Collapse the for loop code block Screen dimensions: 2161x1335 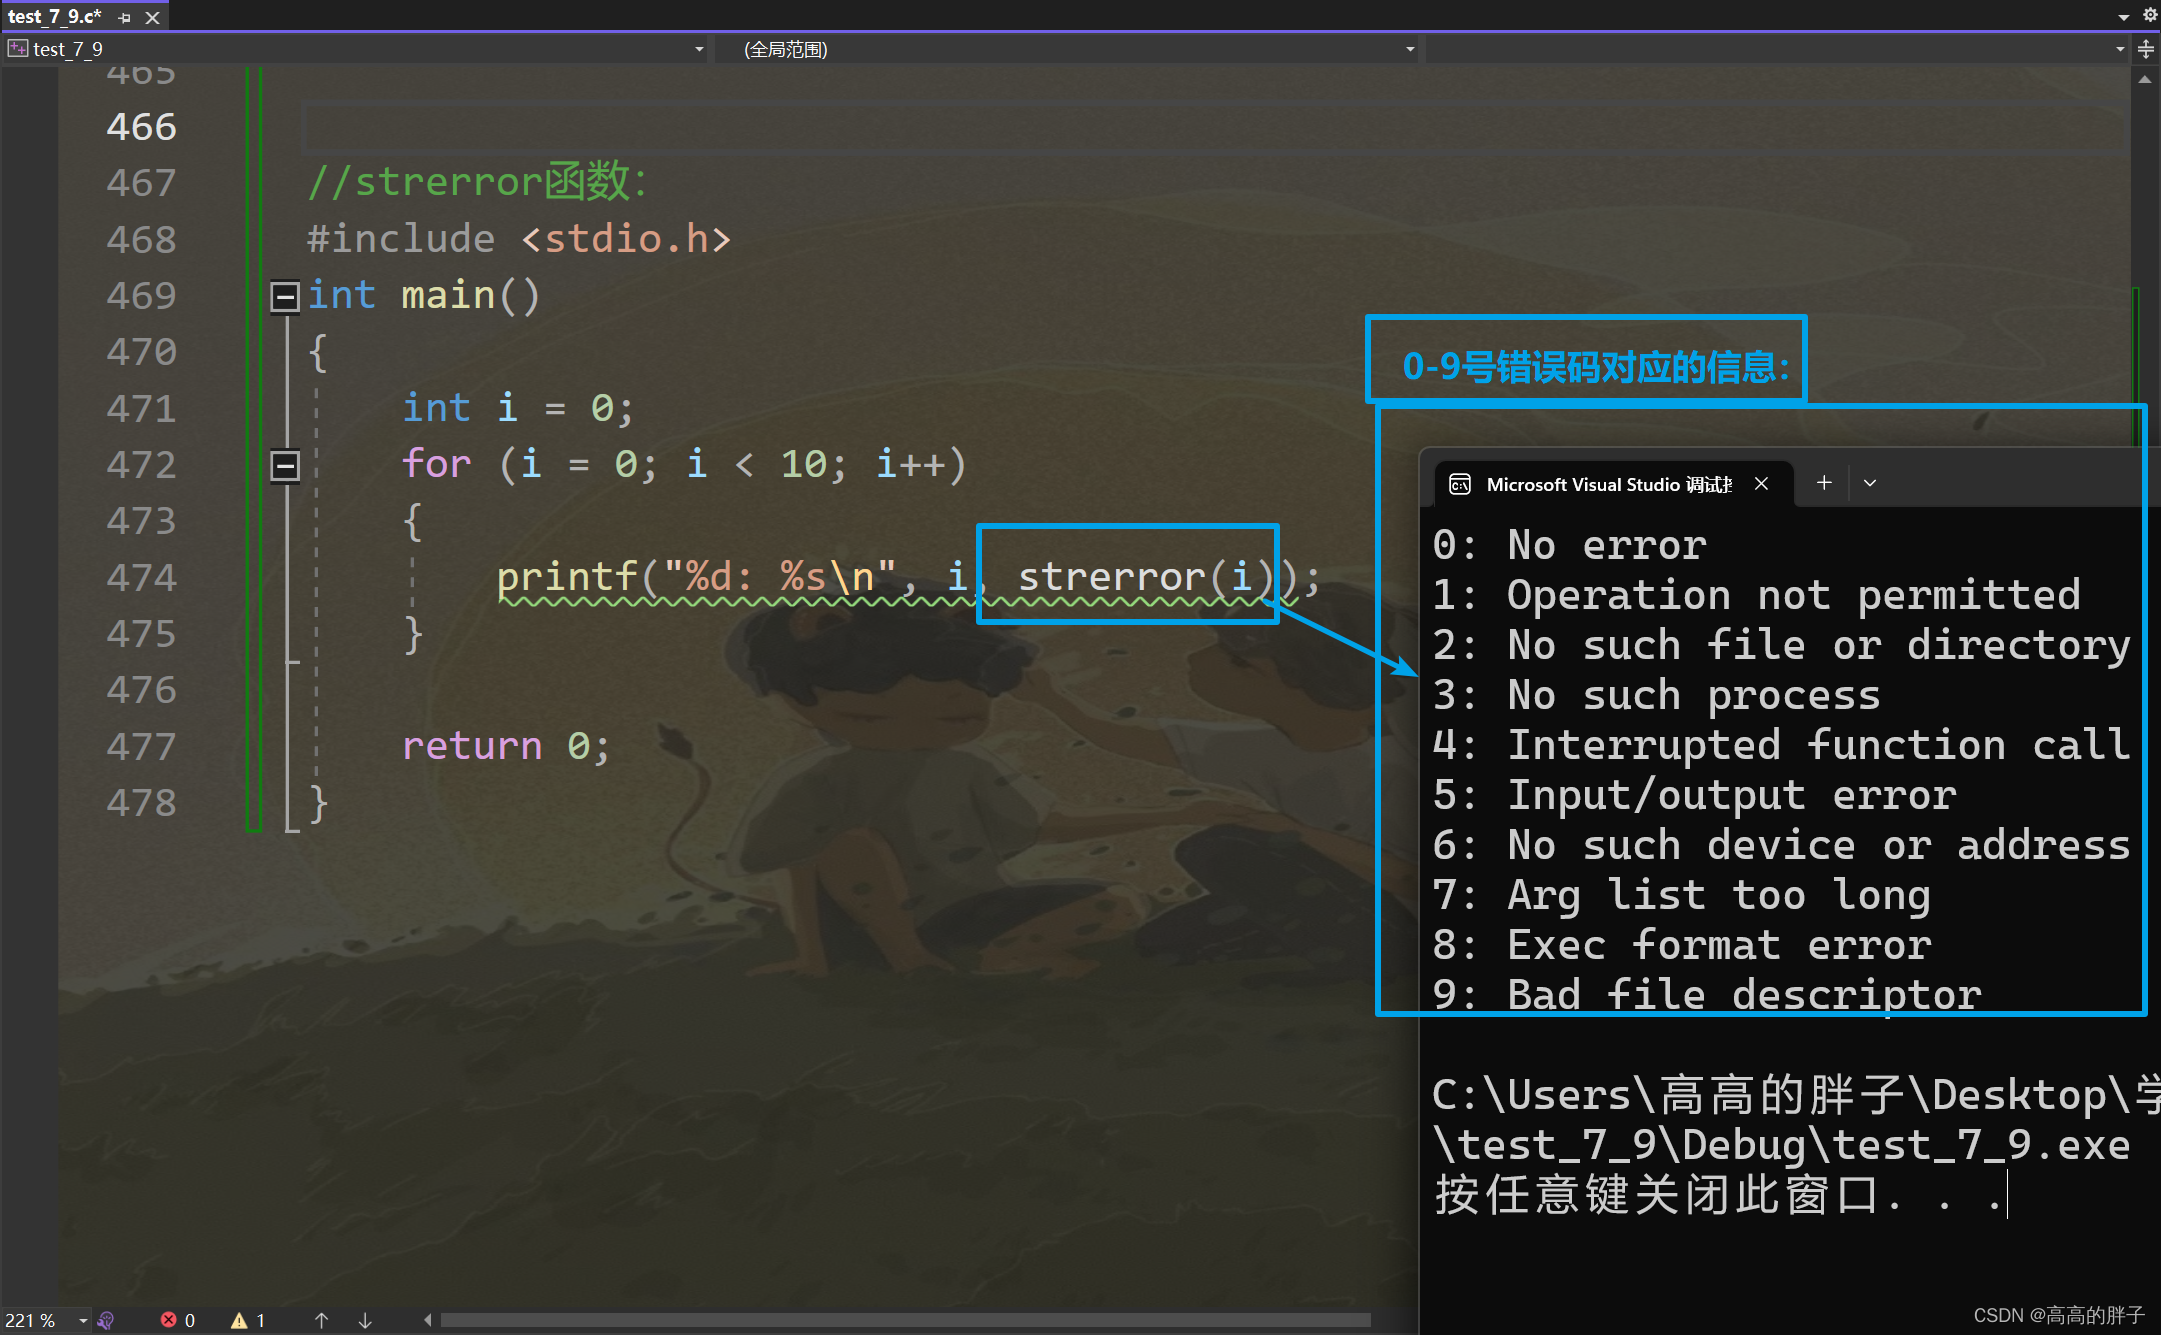285,465
